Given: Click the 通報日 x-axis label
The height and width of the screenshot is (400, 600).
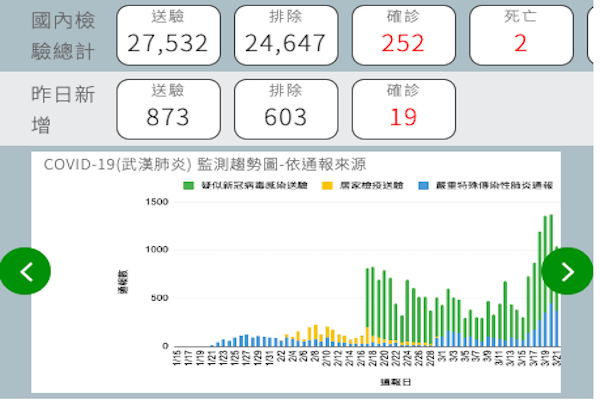Looking at the screenshot, I should click(367, 383).
